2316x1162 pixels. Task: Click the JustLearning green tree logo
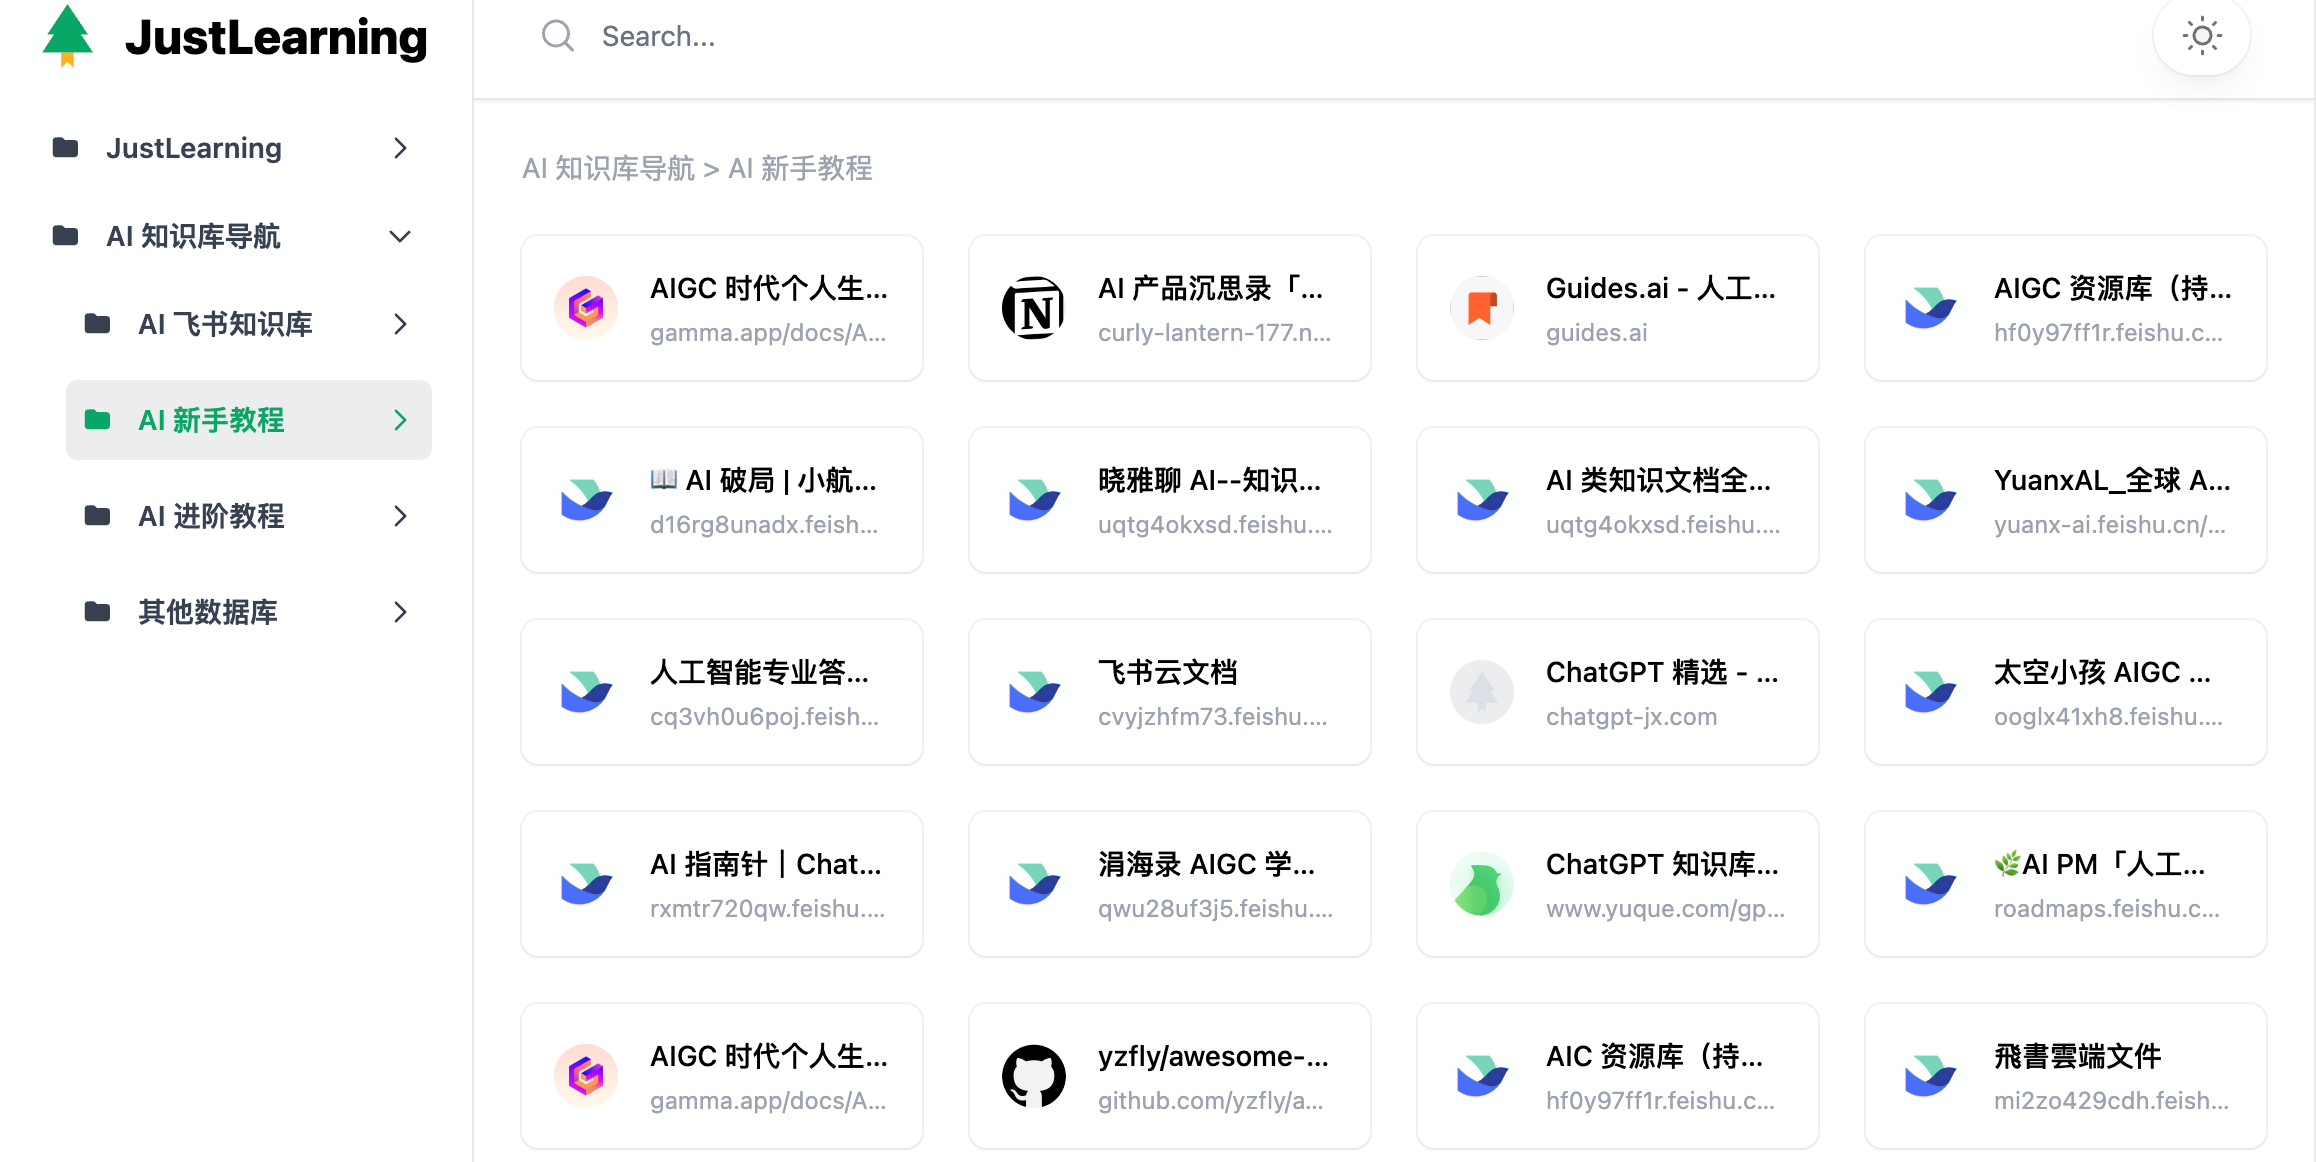point(68,36)
